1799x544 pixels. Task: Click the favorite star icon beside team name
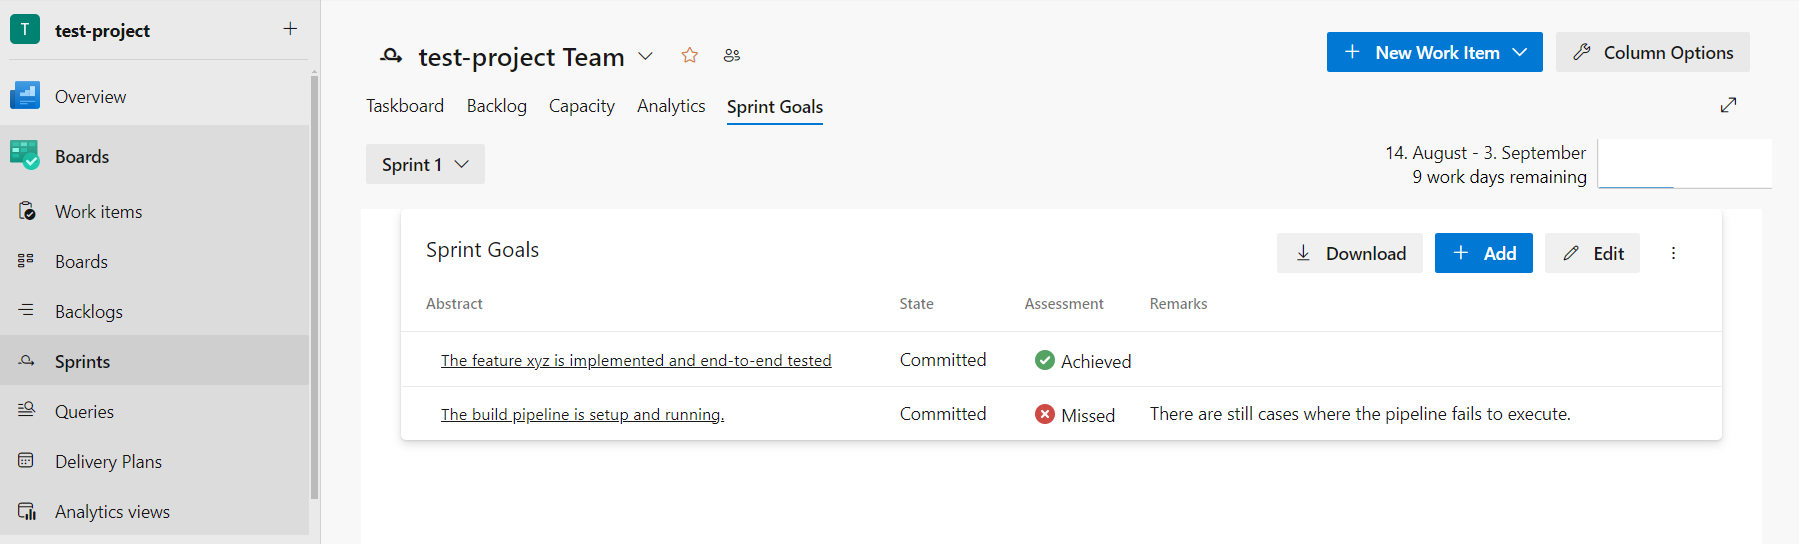click(x=689, y=56)
